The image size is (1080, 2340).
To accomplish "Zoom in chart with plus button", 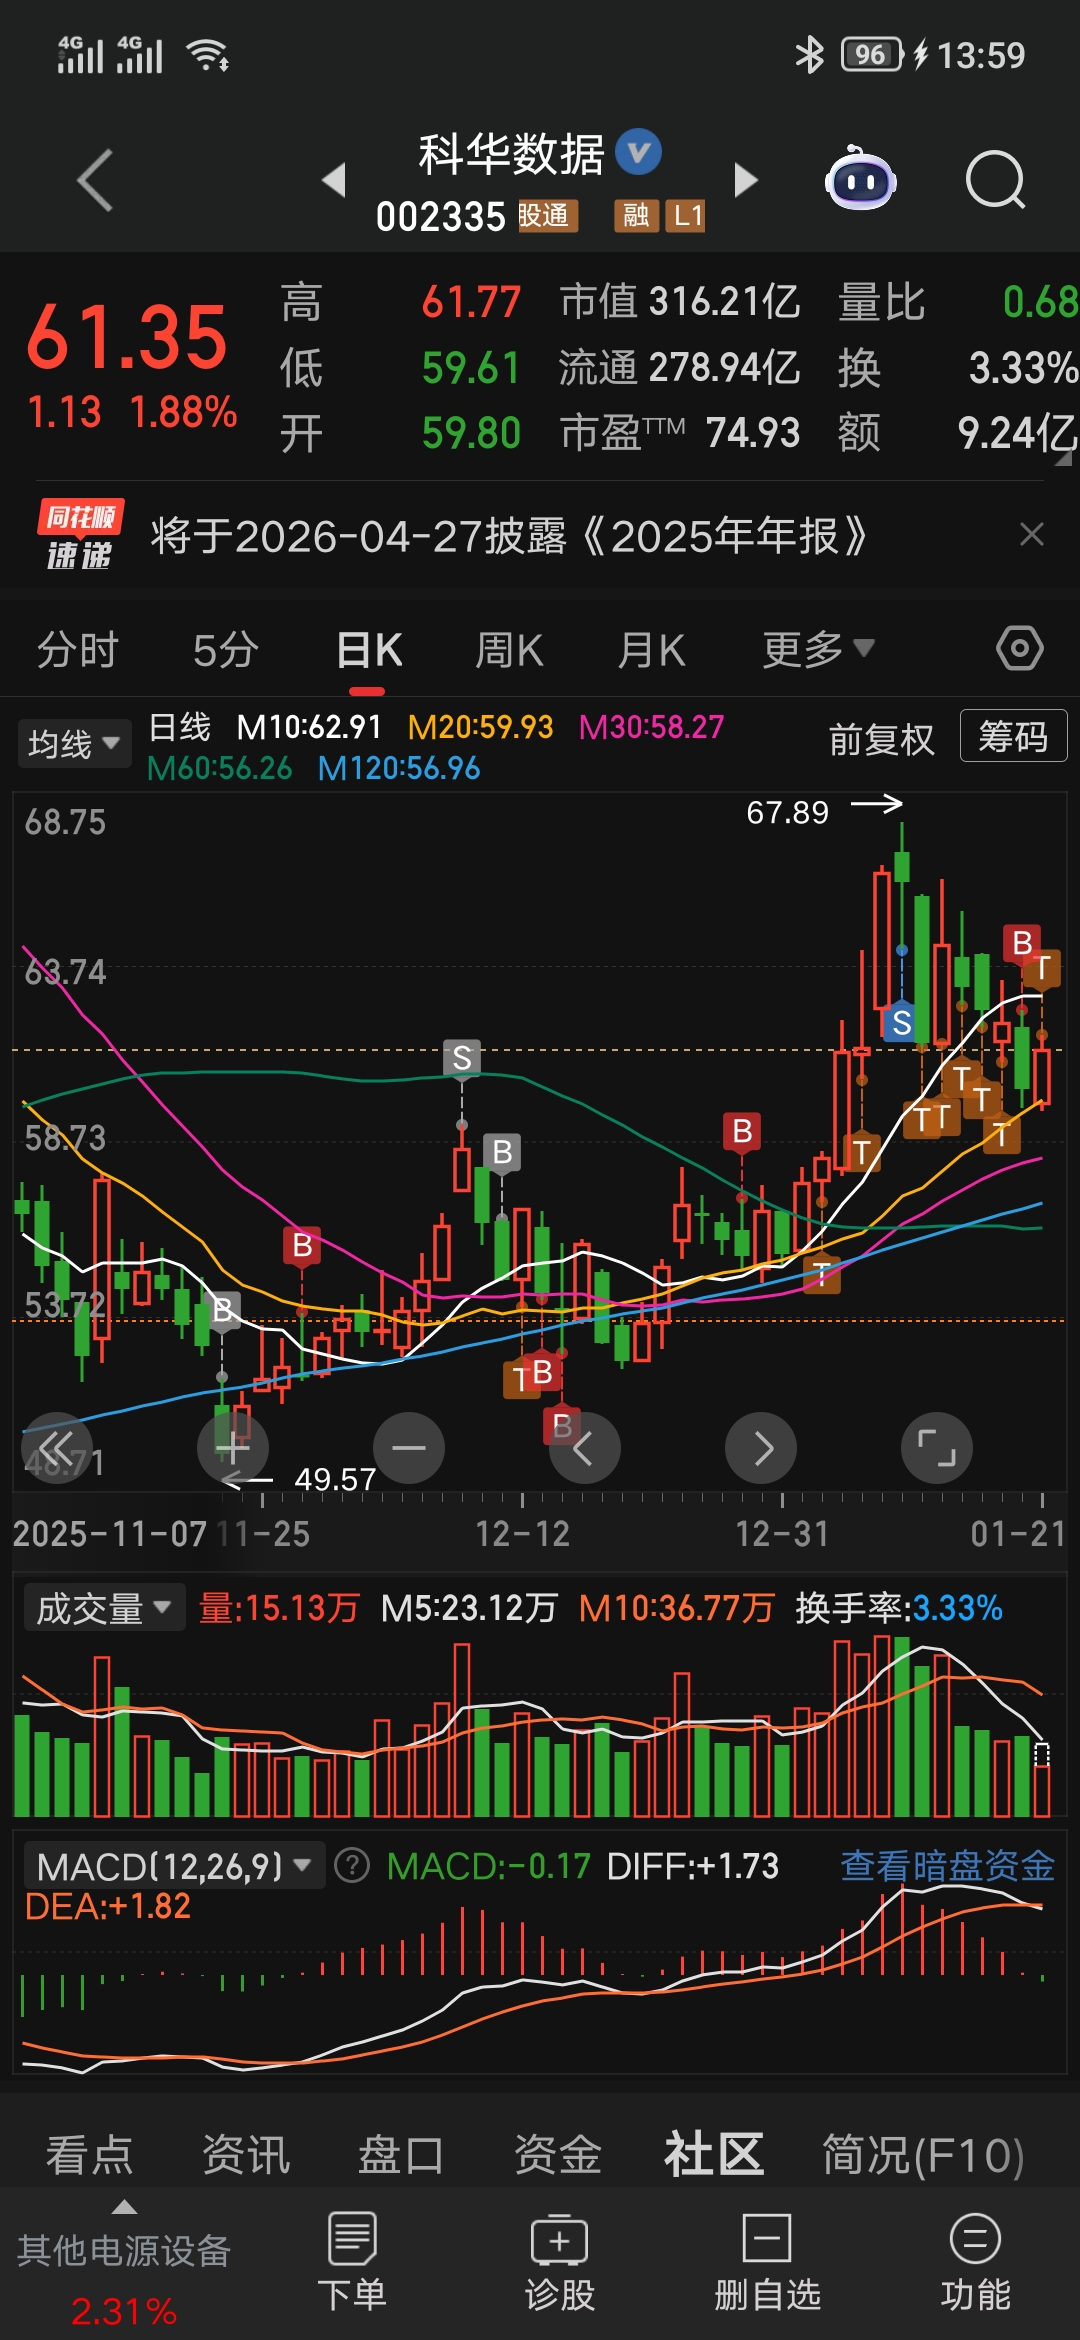I will (x=233, y=1448).
